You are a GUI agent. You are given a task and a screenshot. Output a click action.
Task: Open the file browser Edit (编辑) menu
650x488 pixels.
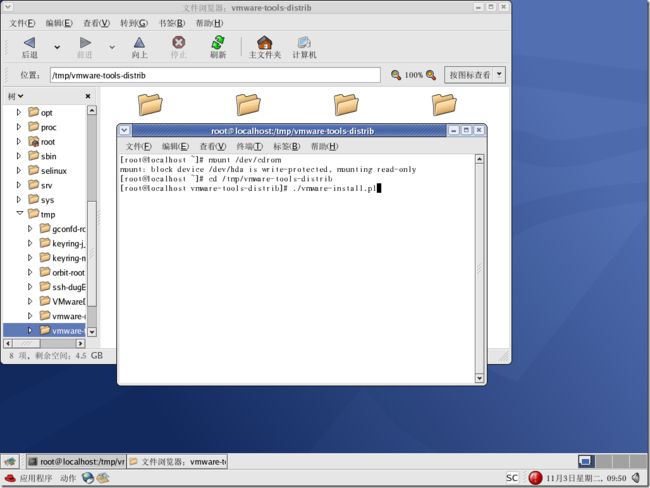[x=59, y=23]
